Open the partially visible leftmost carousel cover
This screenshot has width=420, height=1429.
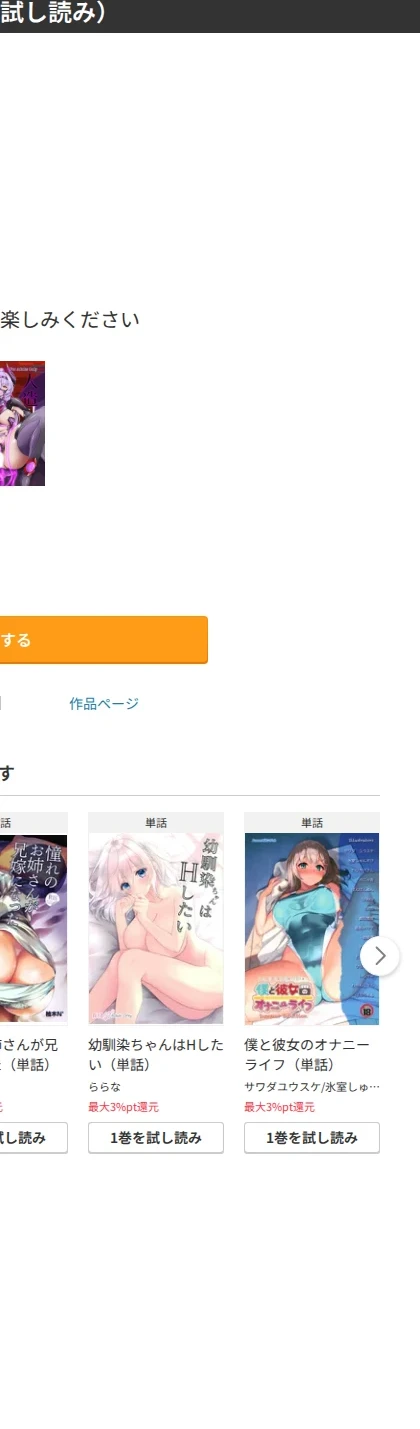(x=34, y=929)
